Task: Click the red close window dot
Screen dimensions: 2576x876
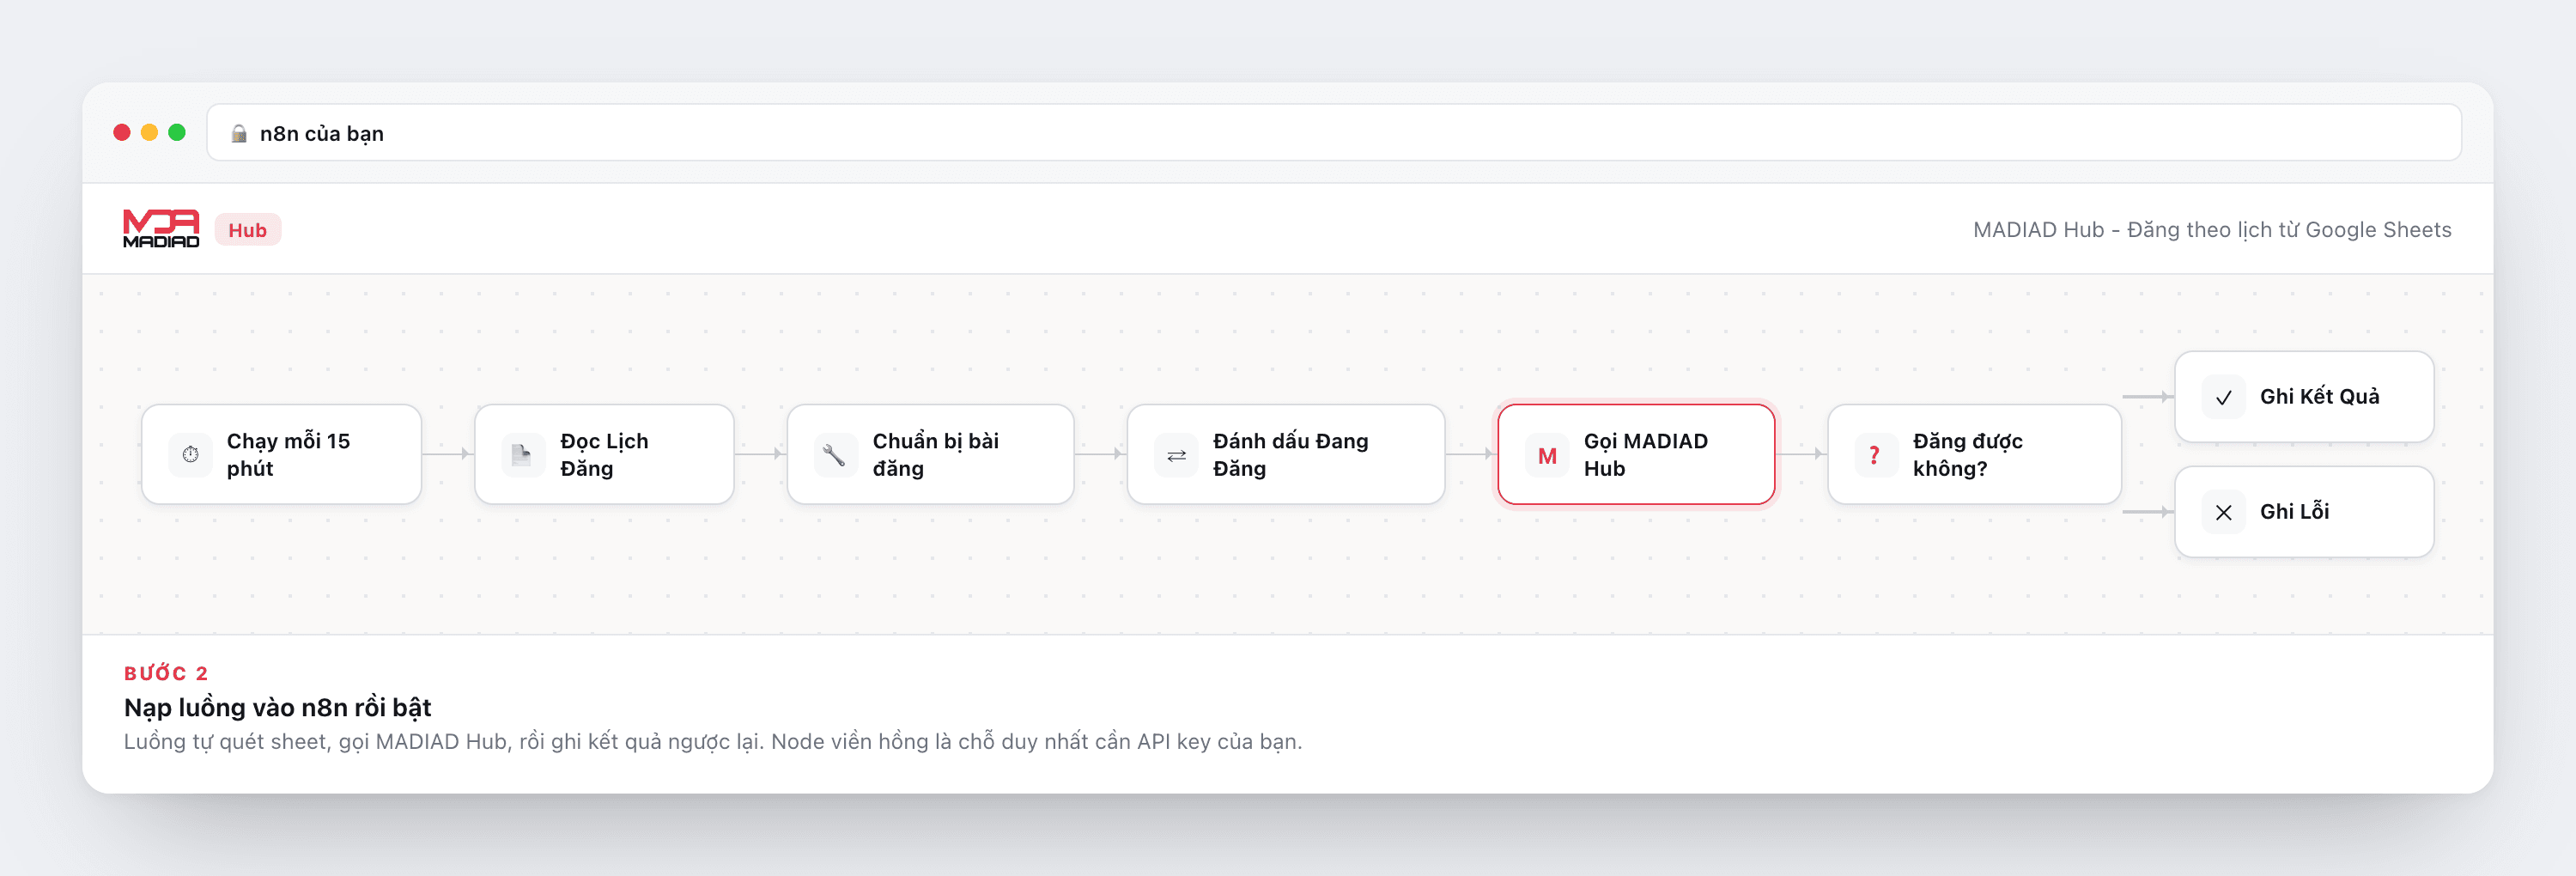Action: click(x=122, y=132)
